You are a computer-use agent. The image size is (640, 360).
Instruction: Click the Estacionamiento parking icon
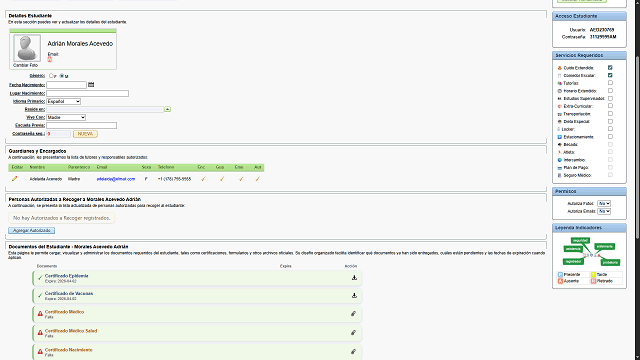(x=560, y=137)
